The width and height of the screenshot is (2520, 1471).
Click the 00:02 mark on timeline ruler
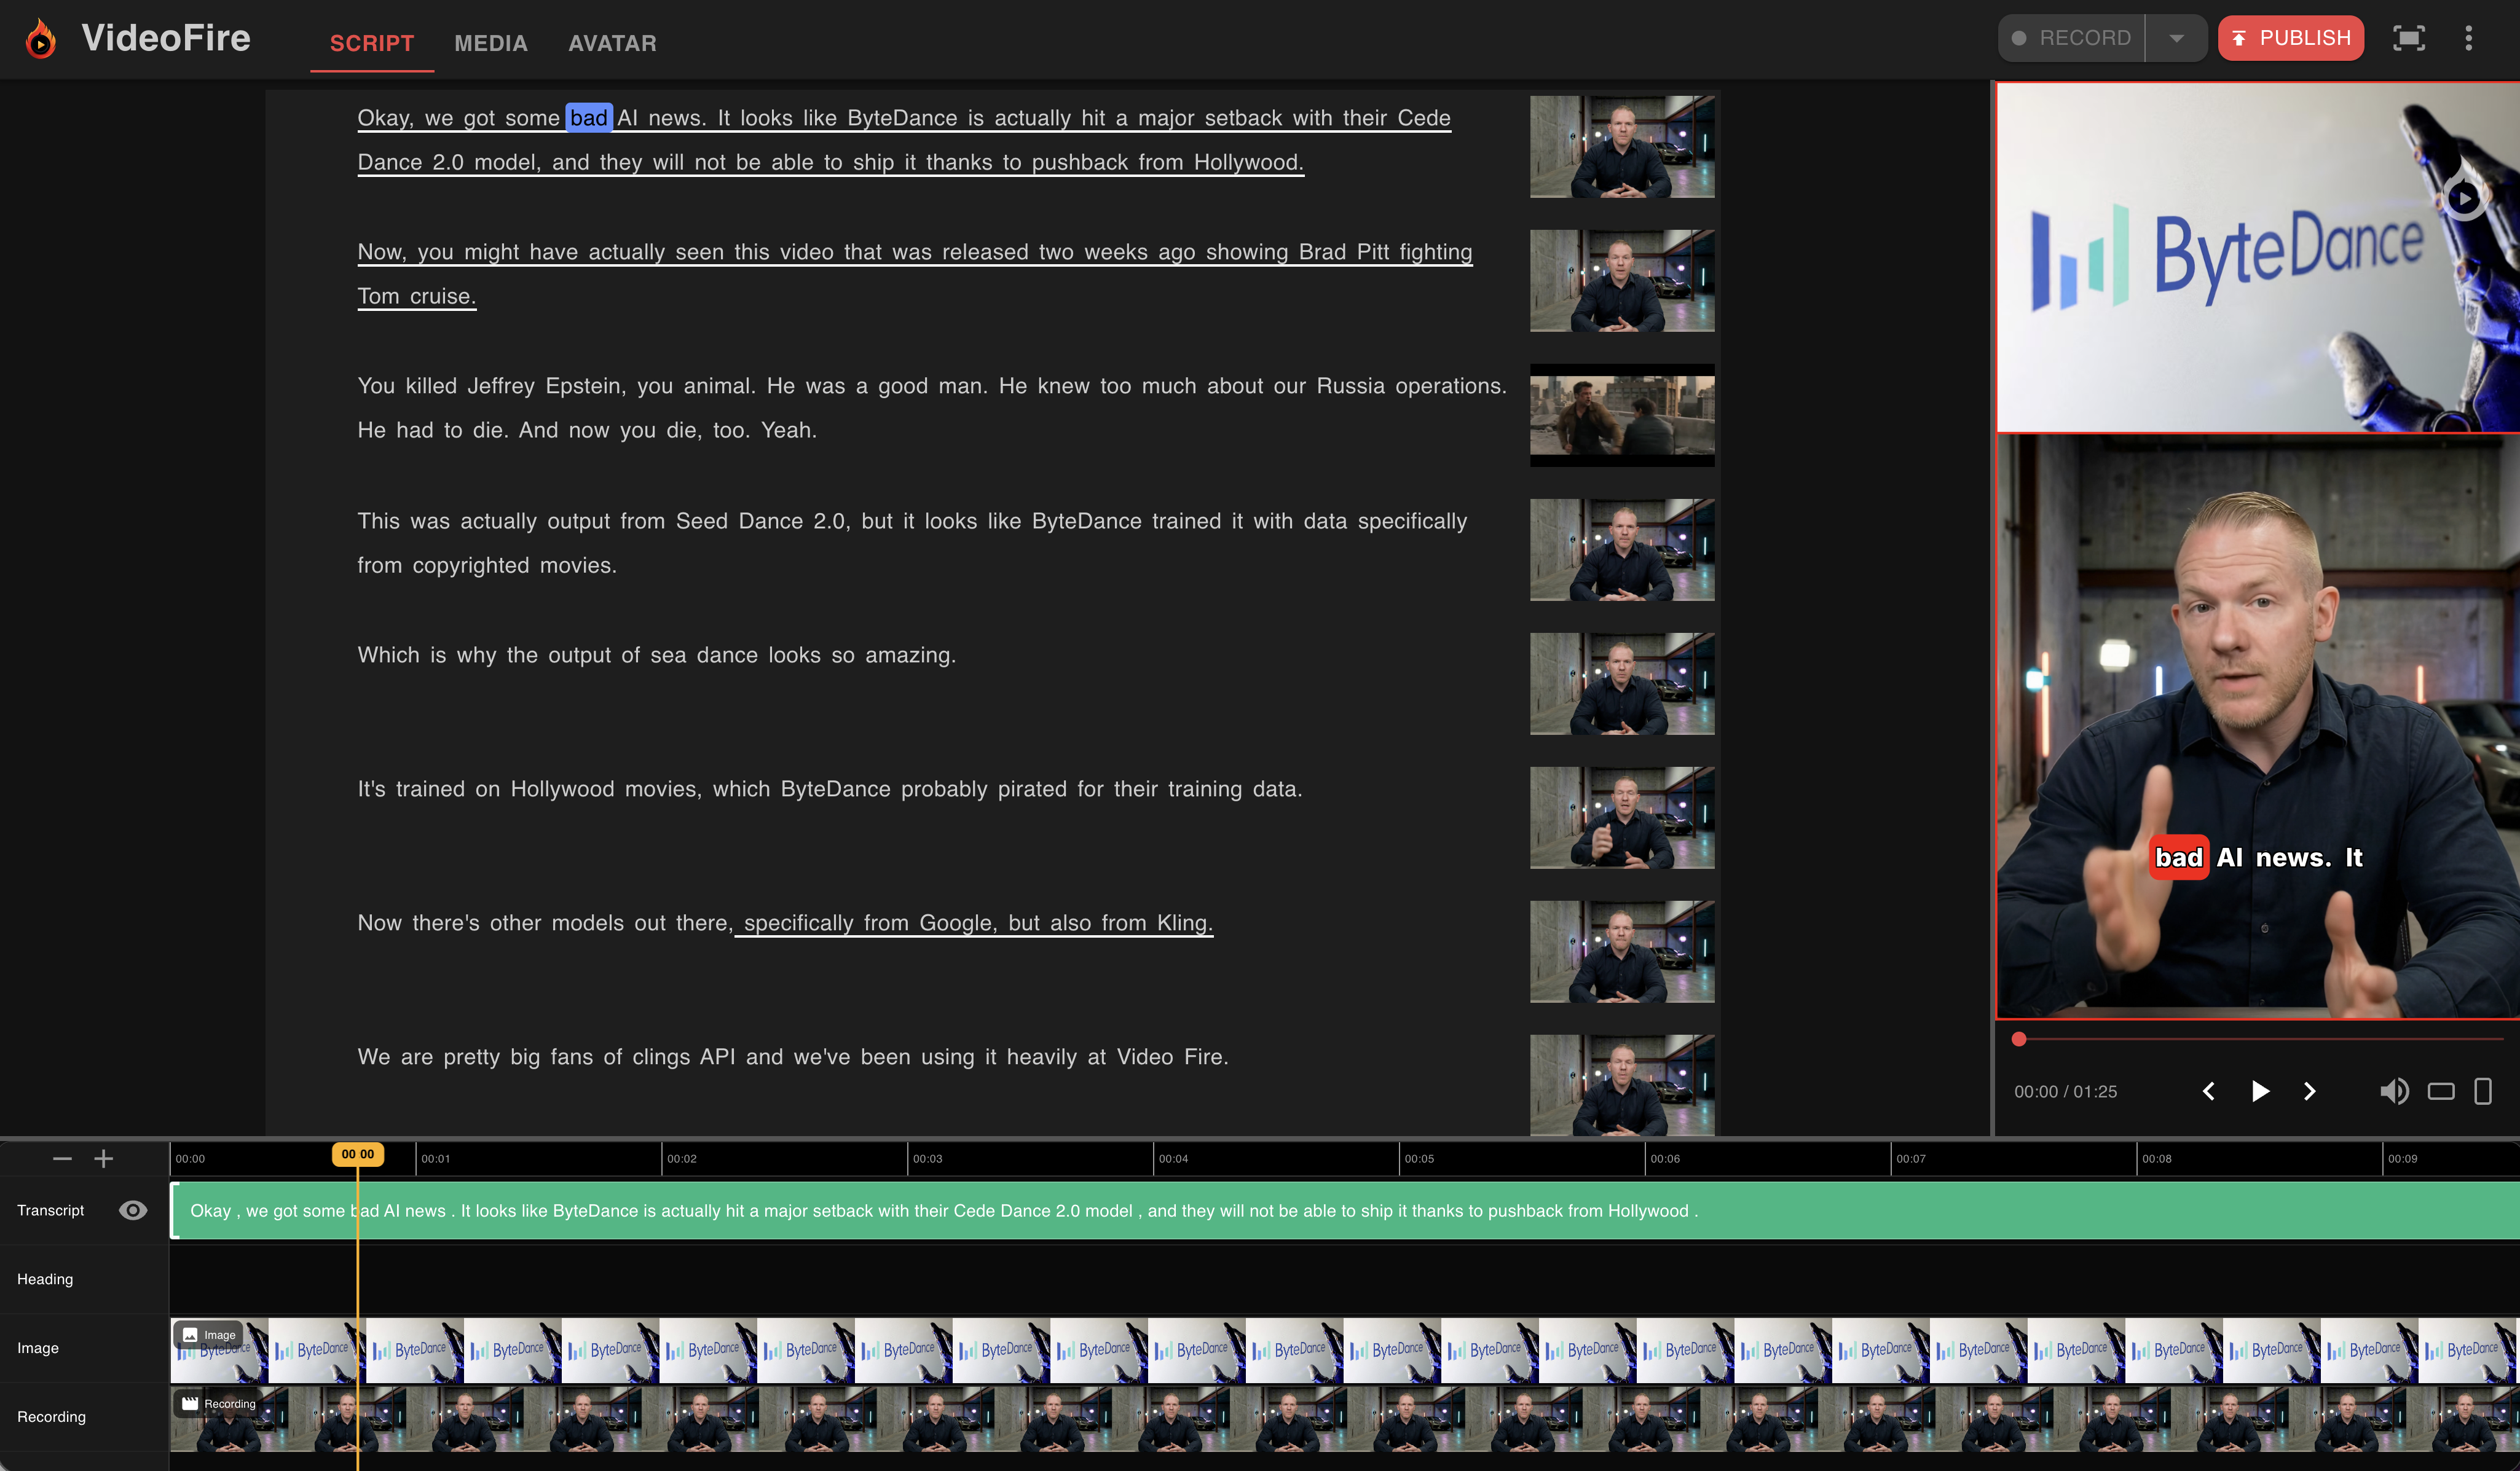point(681,1159)
